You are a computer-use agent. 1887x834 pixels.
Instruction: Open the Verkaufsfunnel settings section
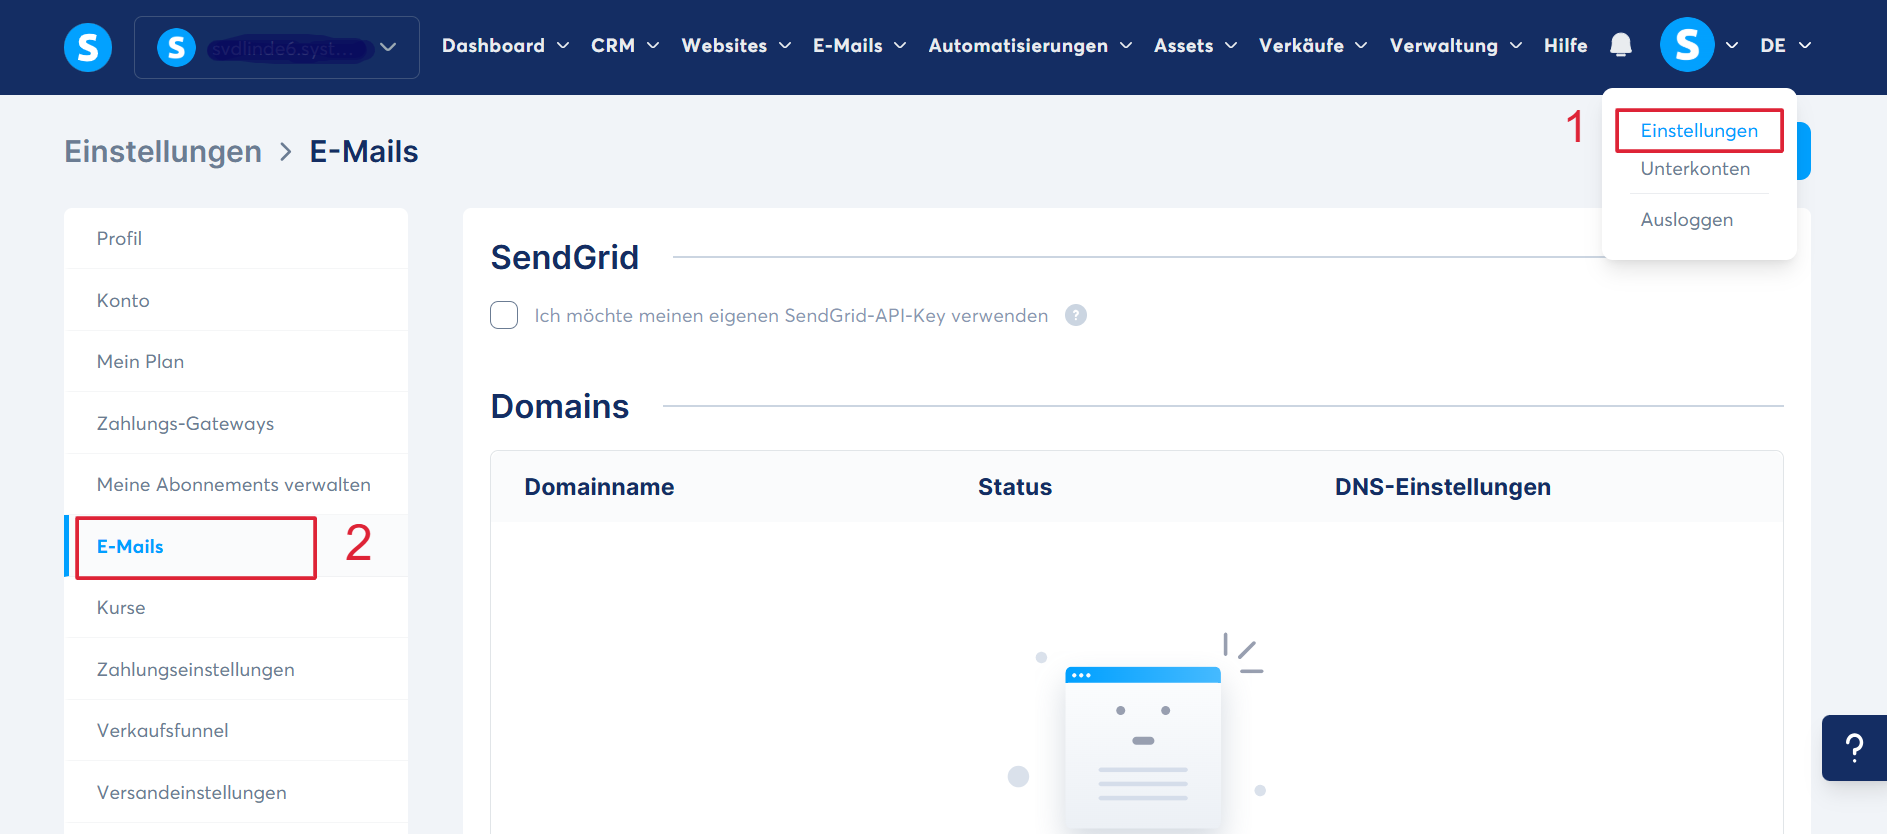236,731
